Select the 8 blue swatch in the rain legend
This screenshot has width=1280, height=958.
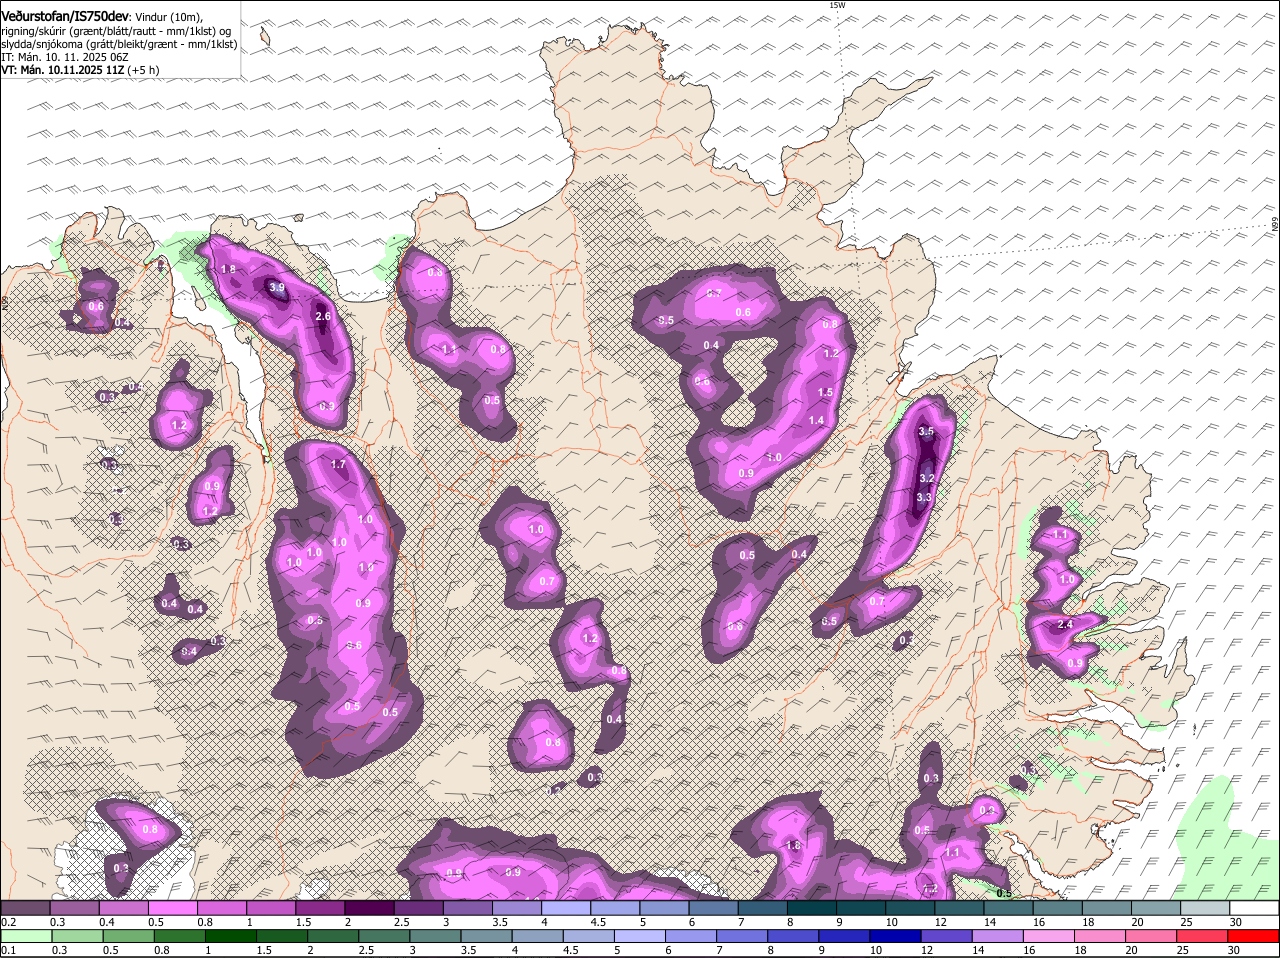point(792,936)
